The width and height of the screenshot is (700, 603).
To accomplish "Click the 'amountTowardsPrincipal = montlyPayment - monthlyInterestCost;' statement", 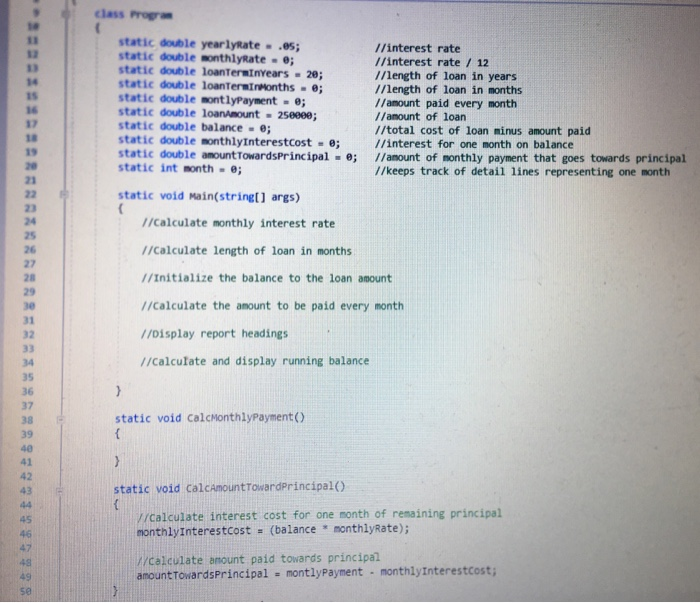I will click(x=317, y=573).
